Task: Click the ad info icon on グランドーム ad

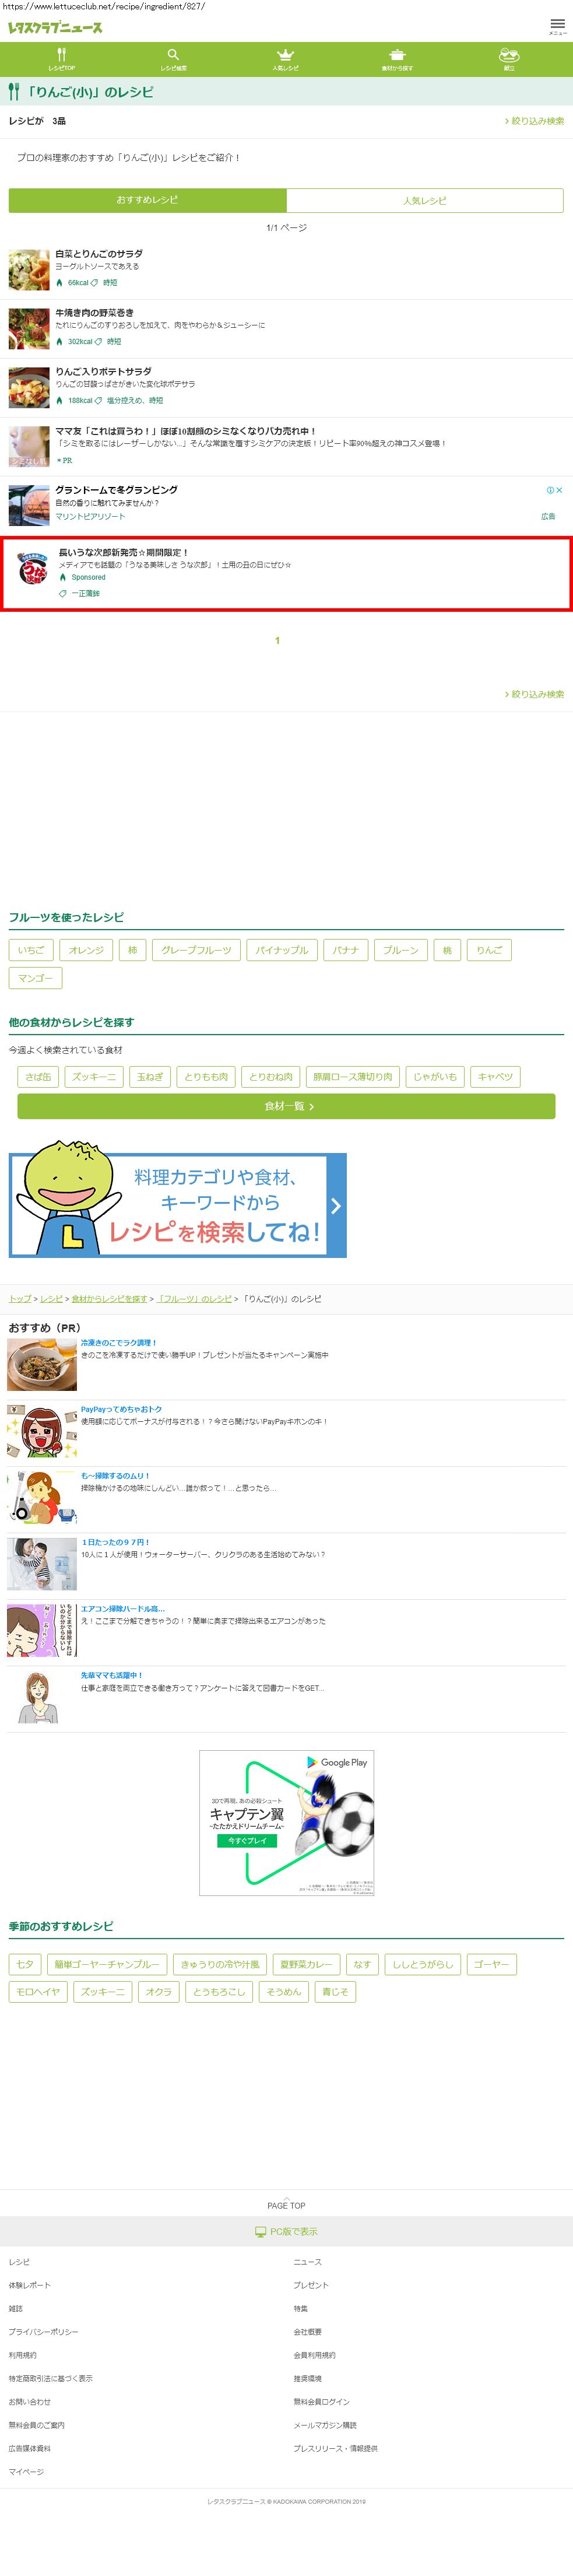Action: pos(550,490)
